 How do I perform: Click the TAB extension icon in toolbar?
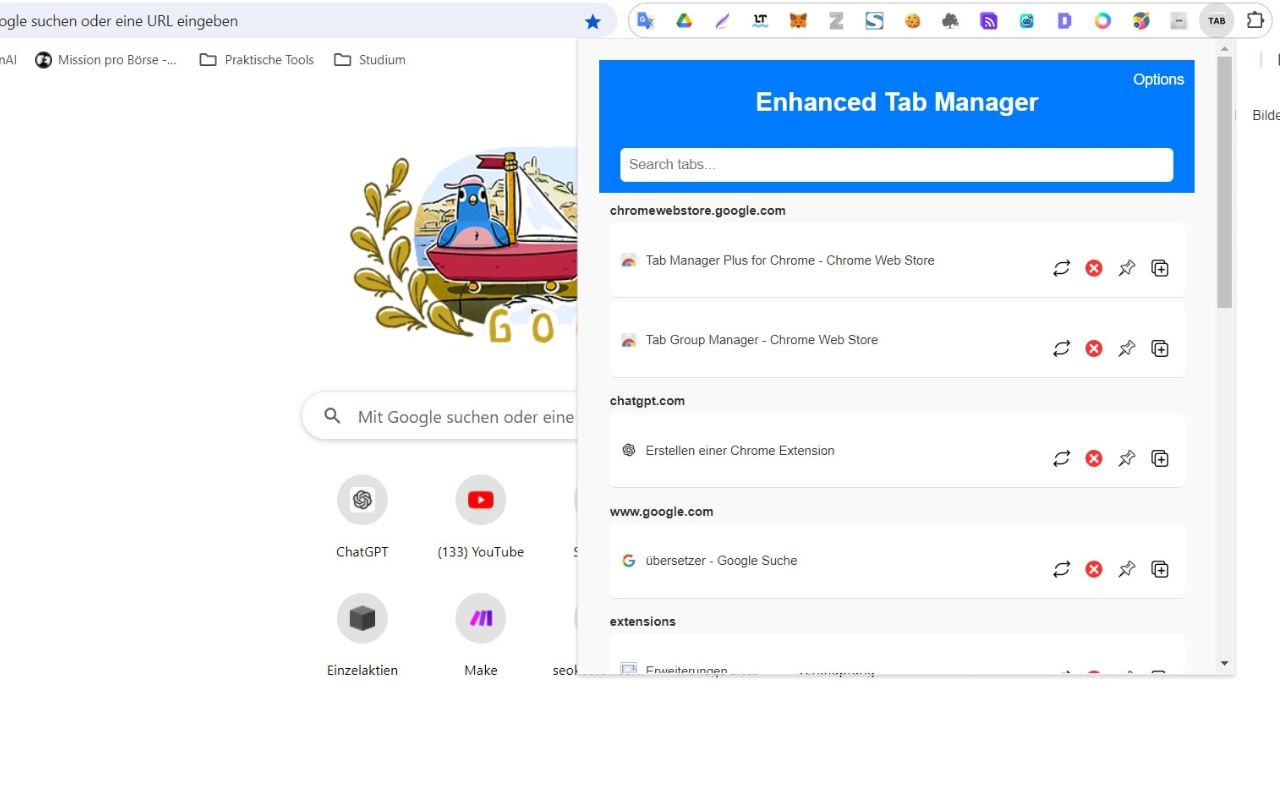(1216, 20)
